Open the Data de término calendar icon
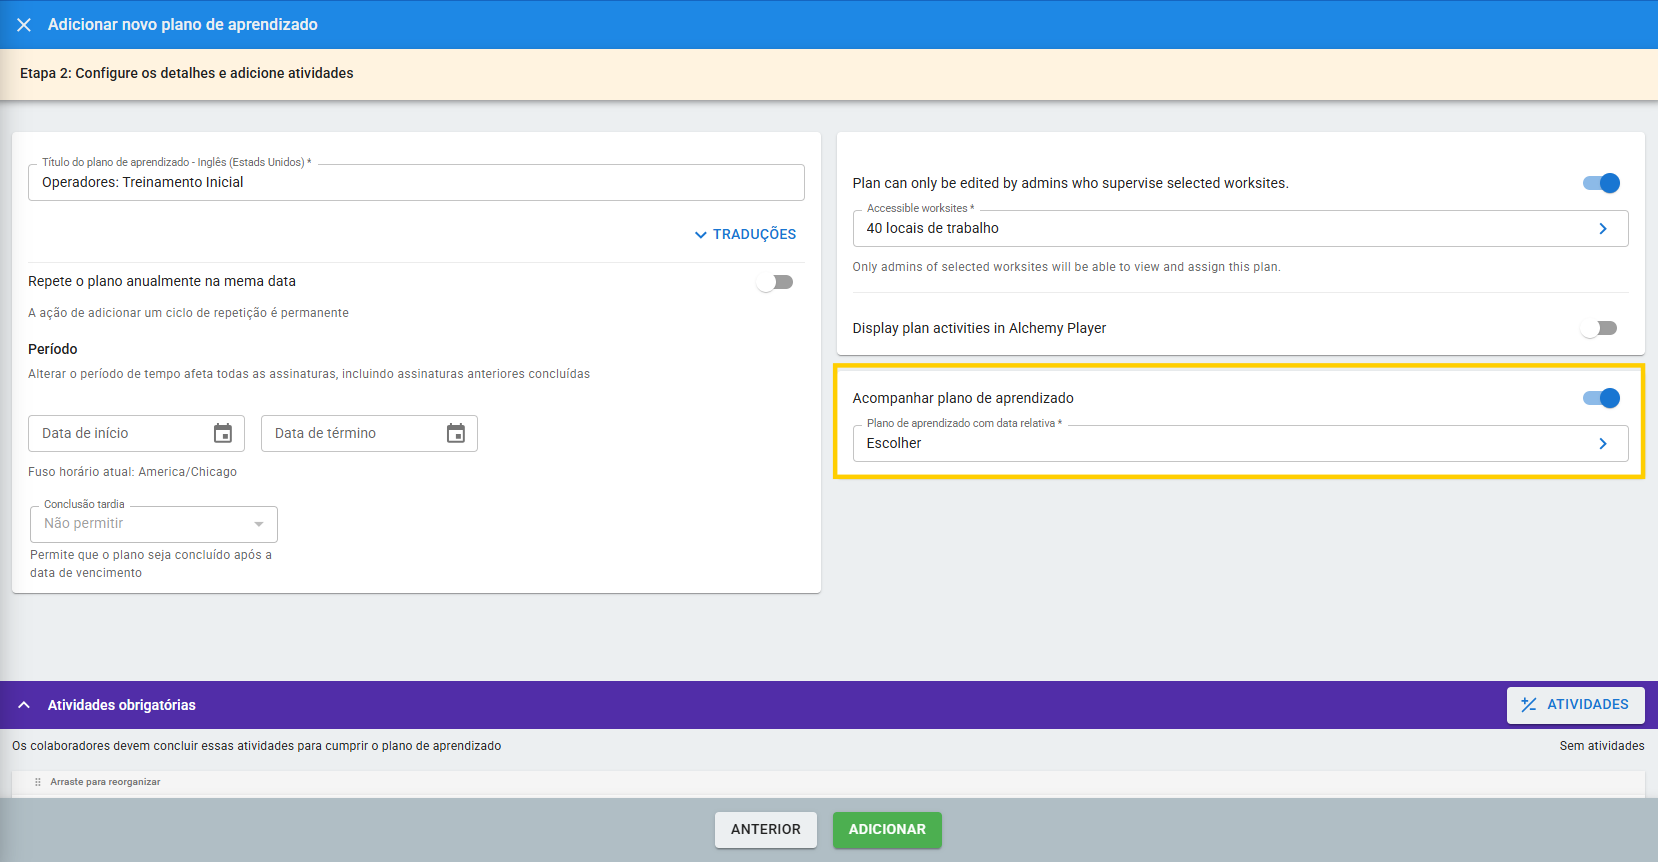This screenshot has width=1658, height=862. click(x=456, y=433)
